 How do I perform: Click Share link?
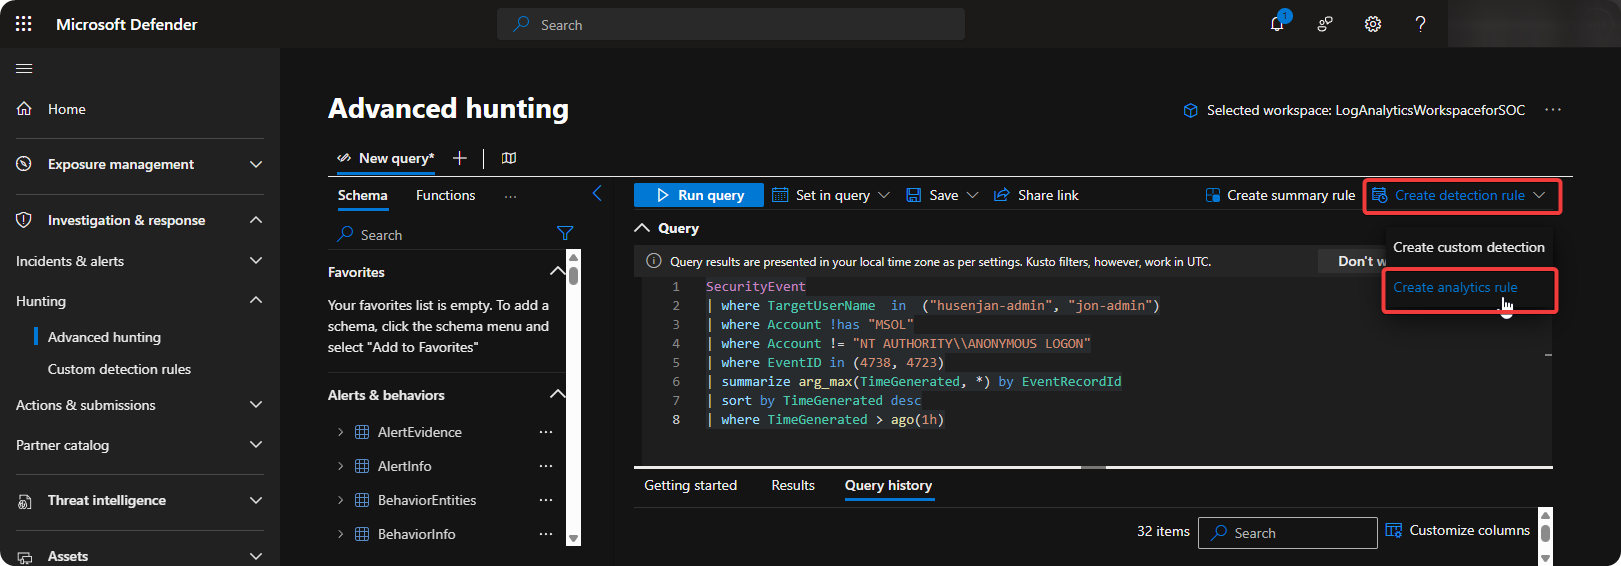[1036, 195]
